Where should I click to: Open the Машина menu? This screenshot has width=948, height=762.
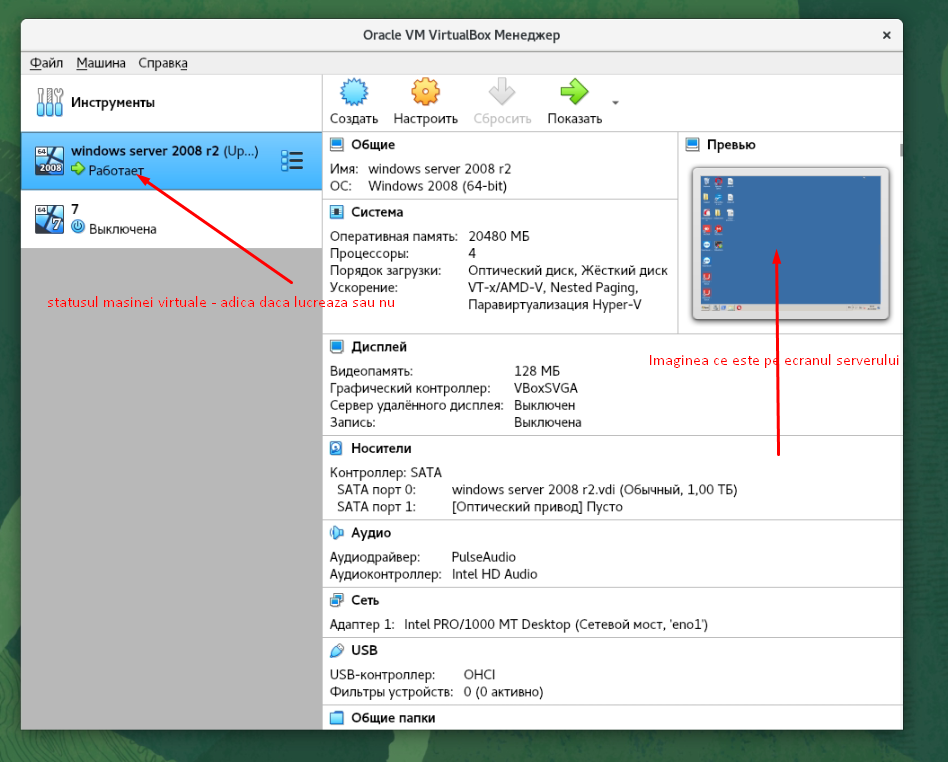101,63
